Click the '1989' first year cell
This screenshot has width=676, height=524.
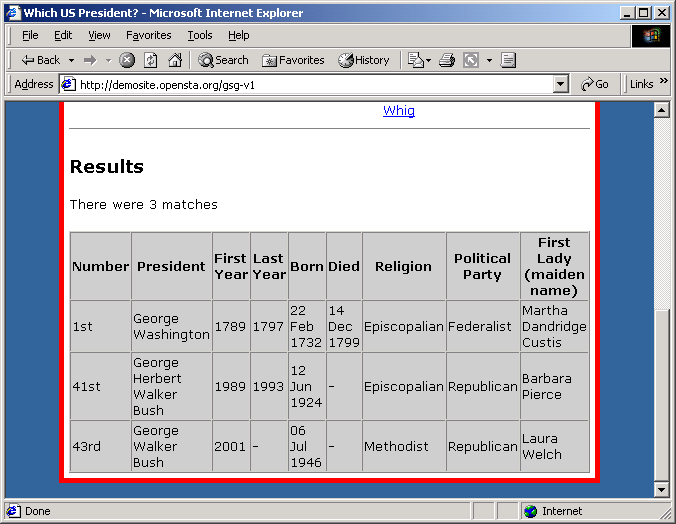tap(231, 386)
